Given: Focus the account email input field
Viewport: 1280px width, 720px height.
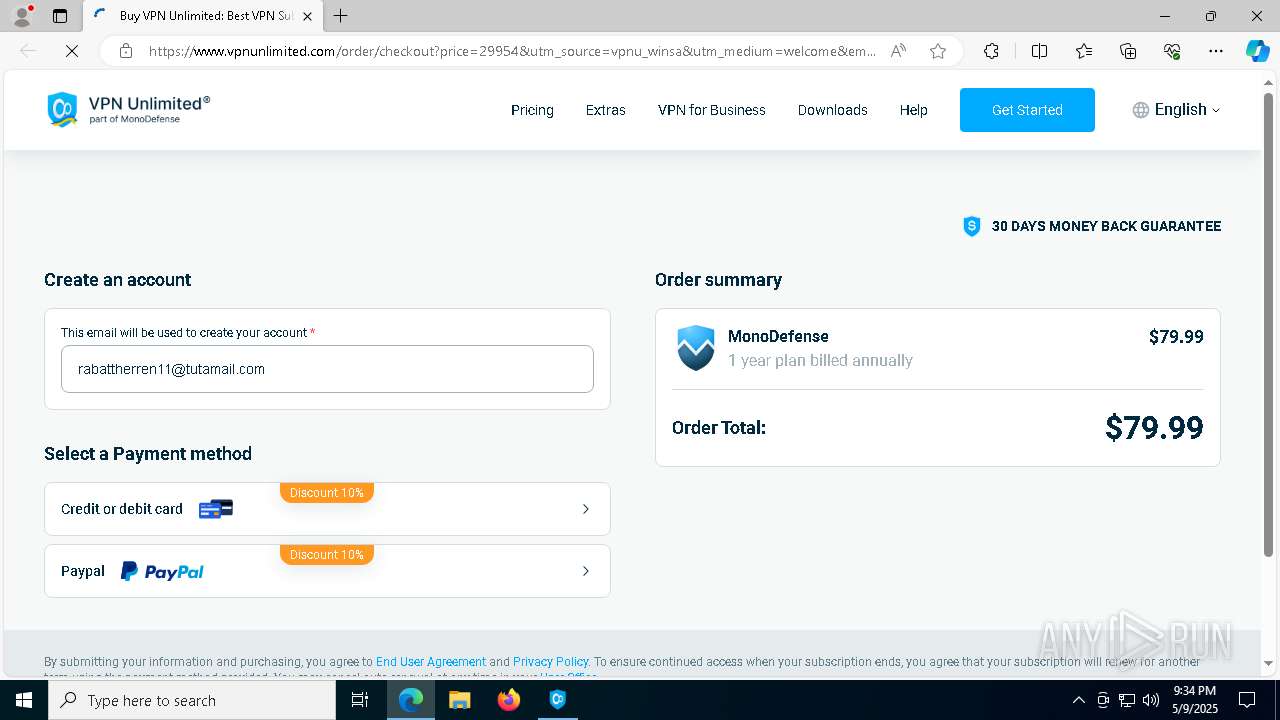Looking at the screenshot, I should pos(327,369).
